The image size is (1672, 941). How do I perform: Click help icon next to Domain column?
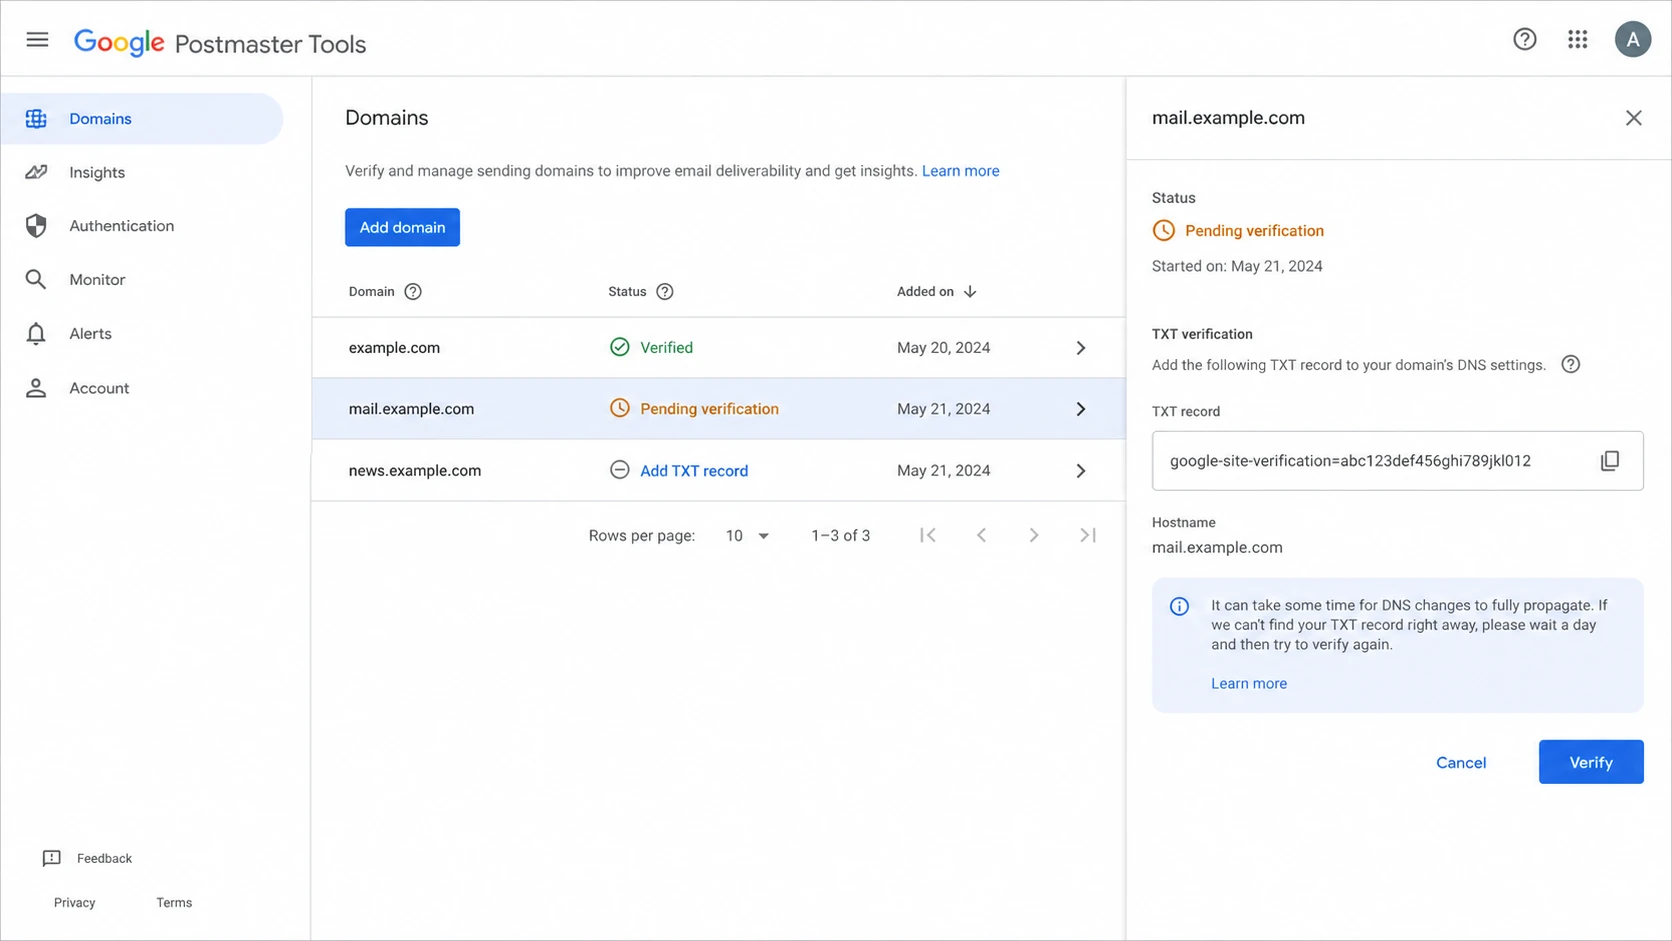(x=413, y=292)
